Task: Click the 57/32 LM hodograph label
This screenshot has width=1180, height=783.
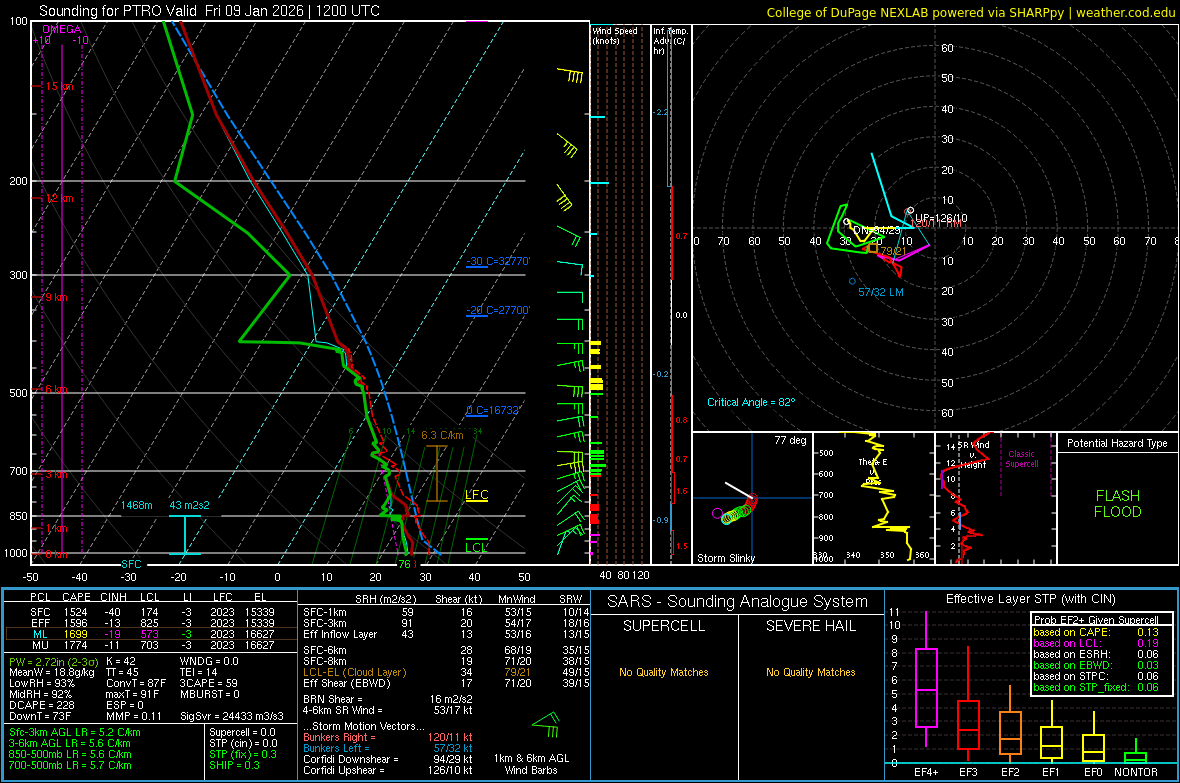Action: (x=880, y=292)
